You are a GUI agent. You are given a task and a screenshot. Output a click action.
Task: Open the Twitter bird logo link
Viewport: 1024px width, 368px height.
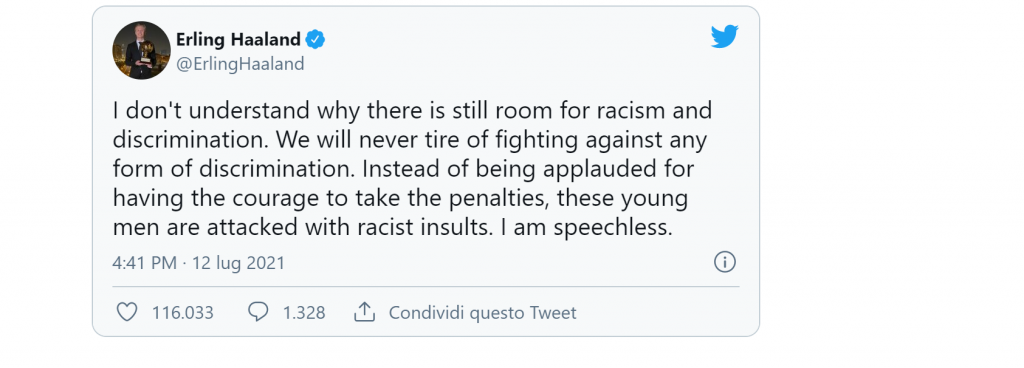(724, 37)
